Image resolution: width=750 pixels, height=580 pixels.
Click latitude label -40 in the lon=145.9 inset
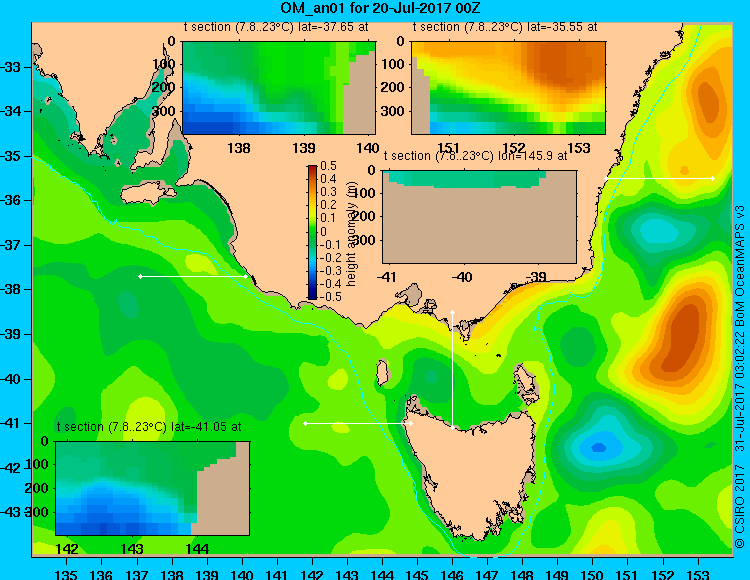[x=462, y=277]
